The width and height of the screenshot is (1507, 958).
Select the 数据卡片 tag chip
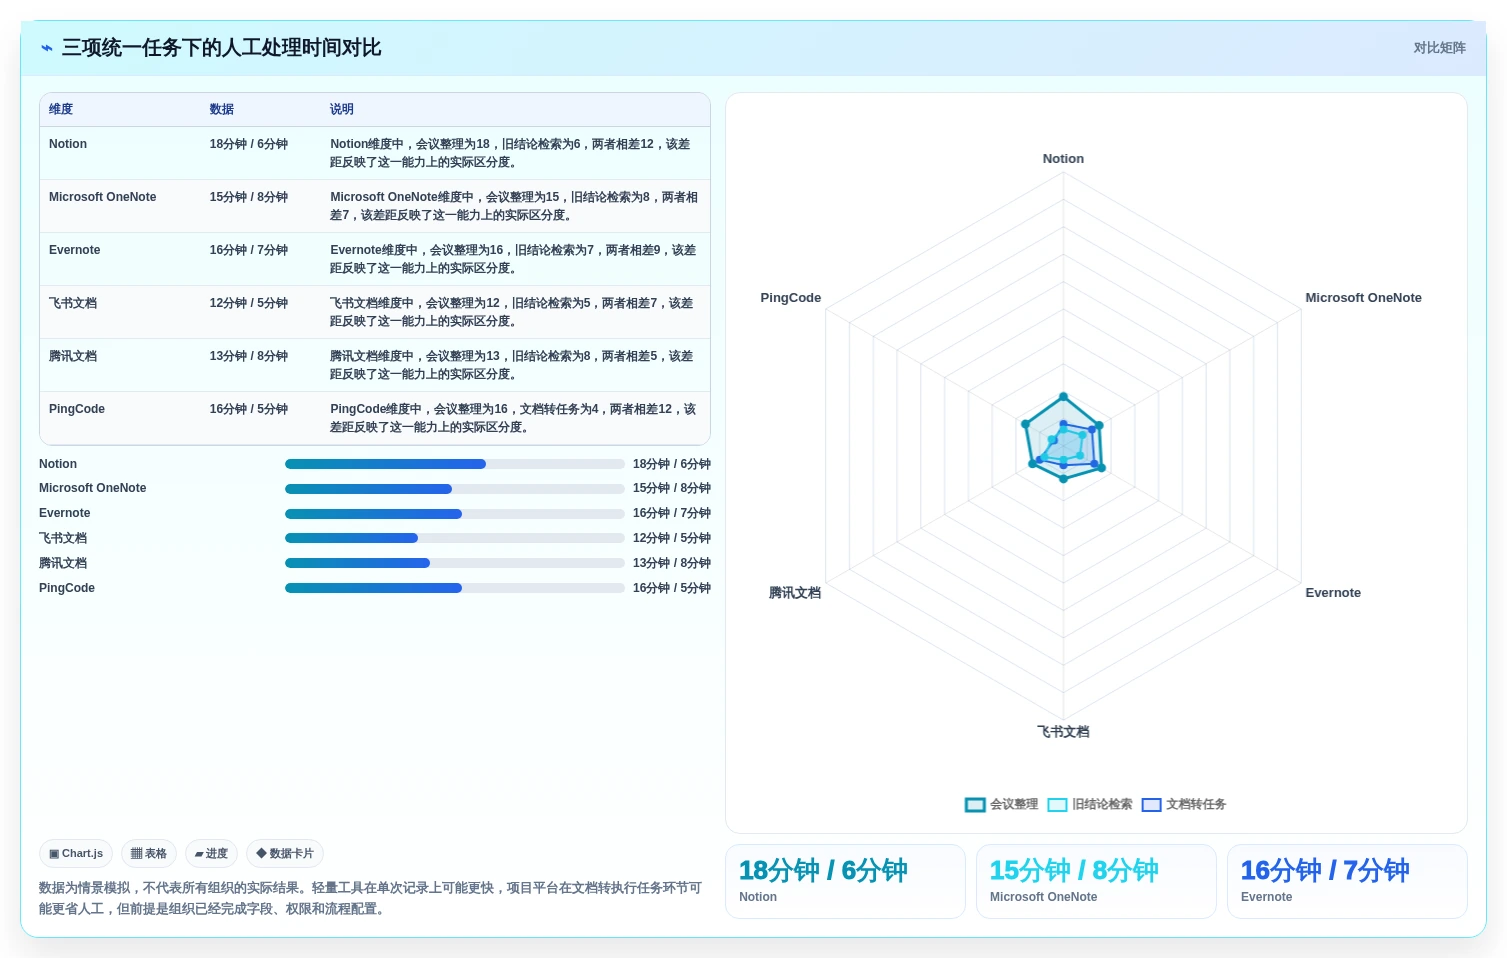click(x=285, y=853)
